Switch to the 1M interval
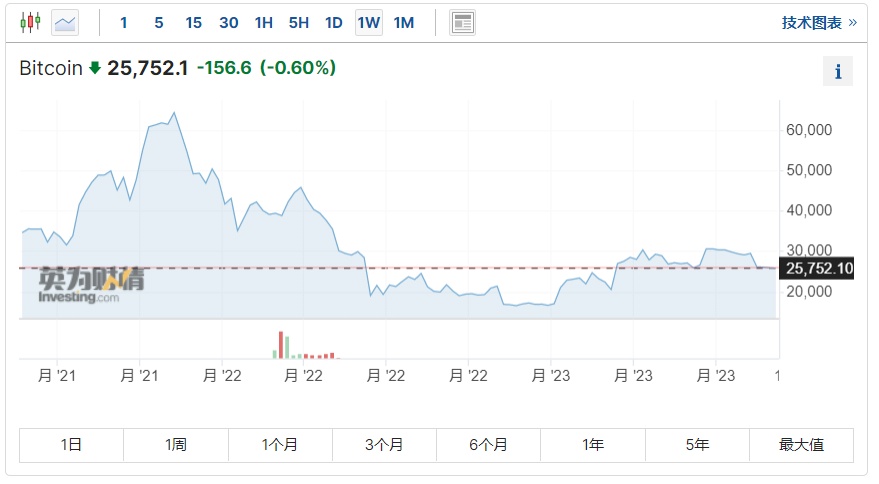879x484 pixels. click(x=404, y=22)
